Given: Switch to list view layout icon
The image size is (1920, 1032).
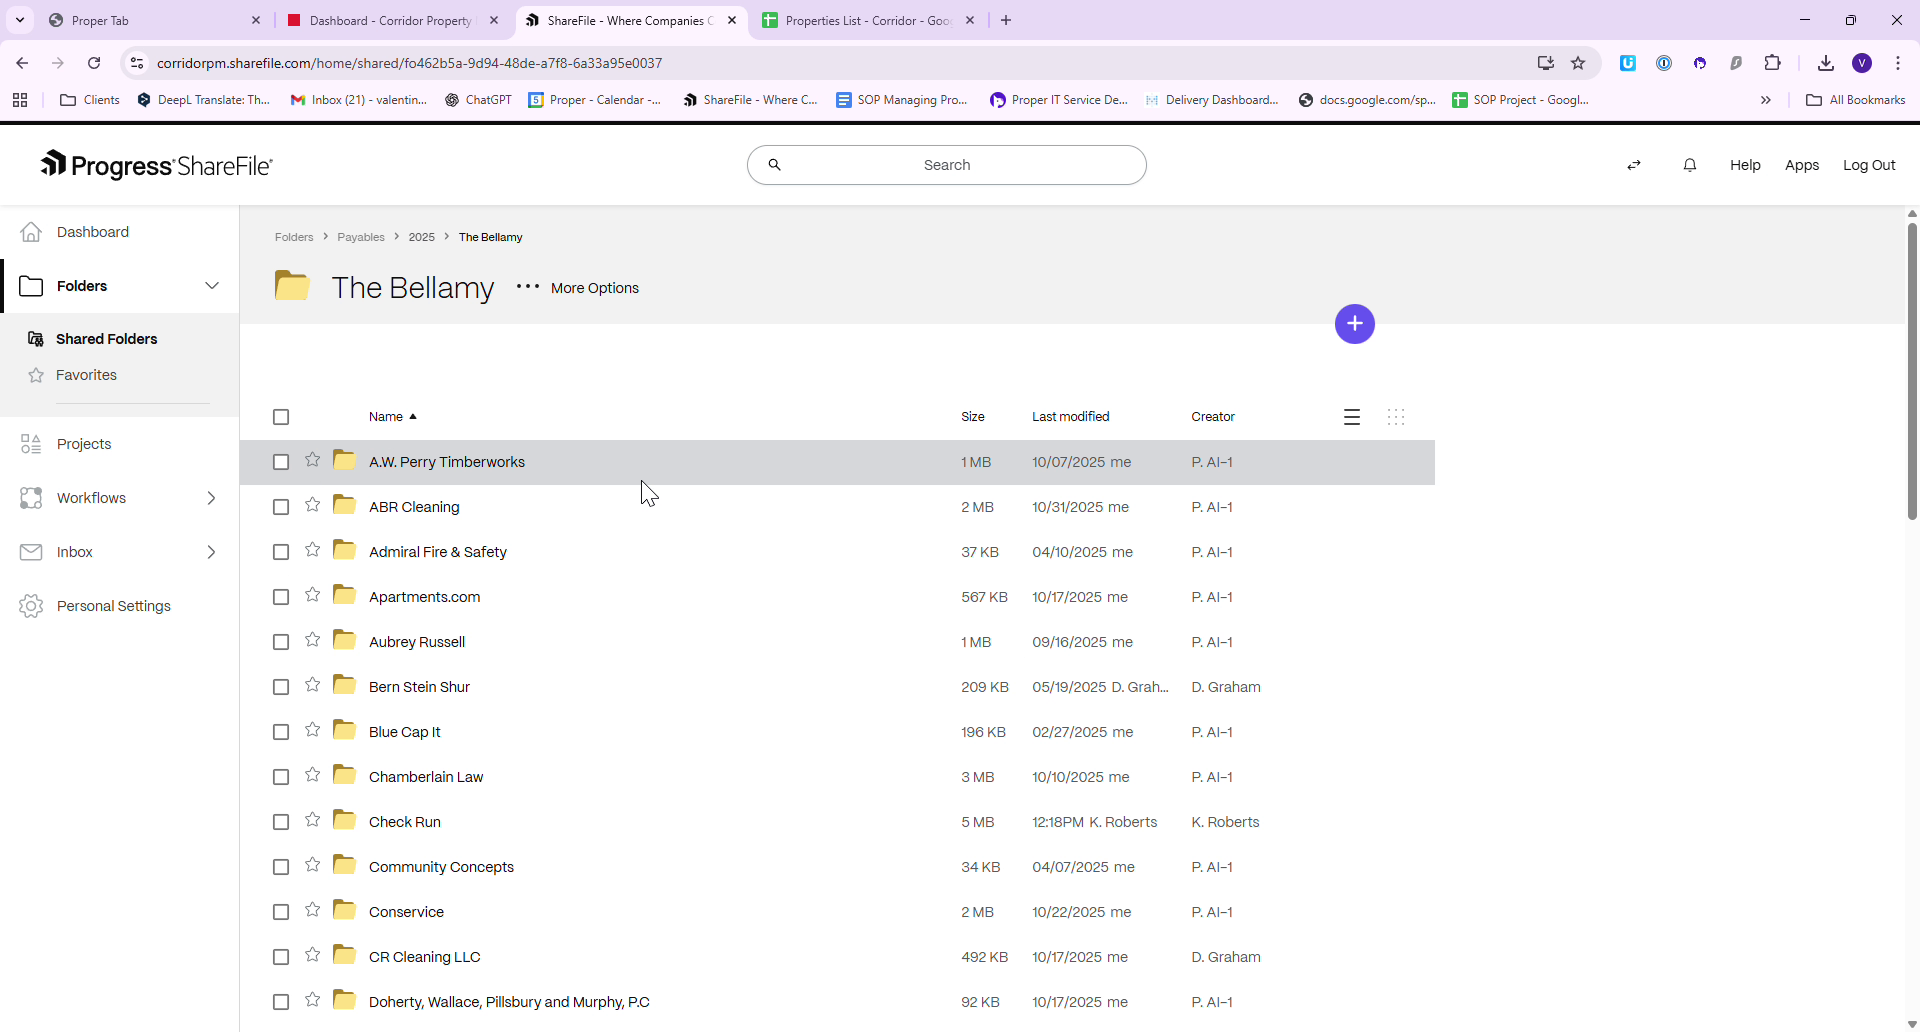Looking at the screenshot, I should [1352, 417].
